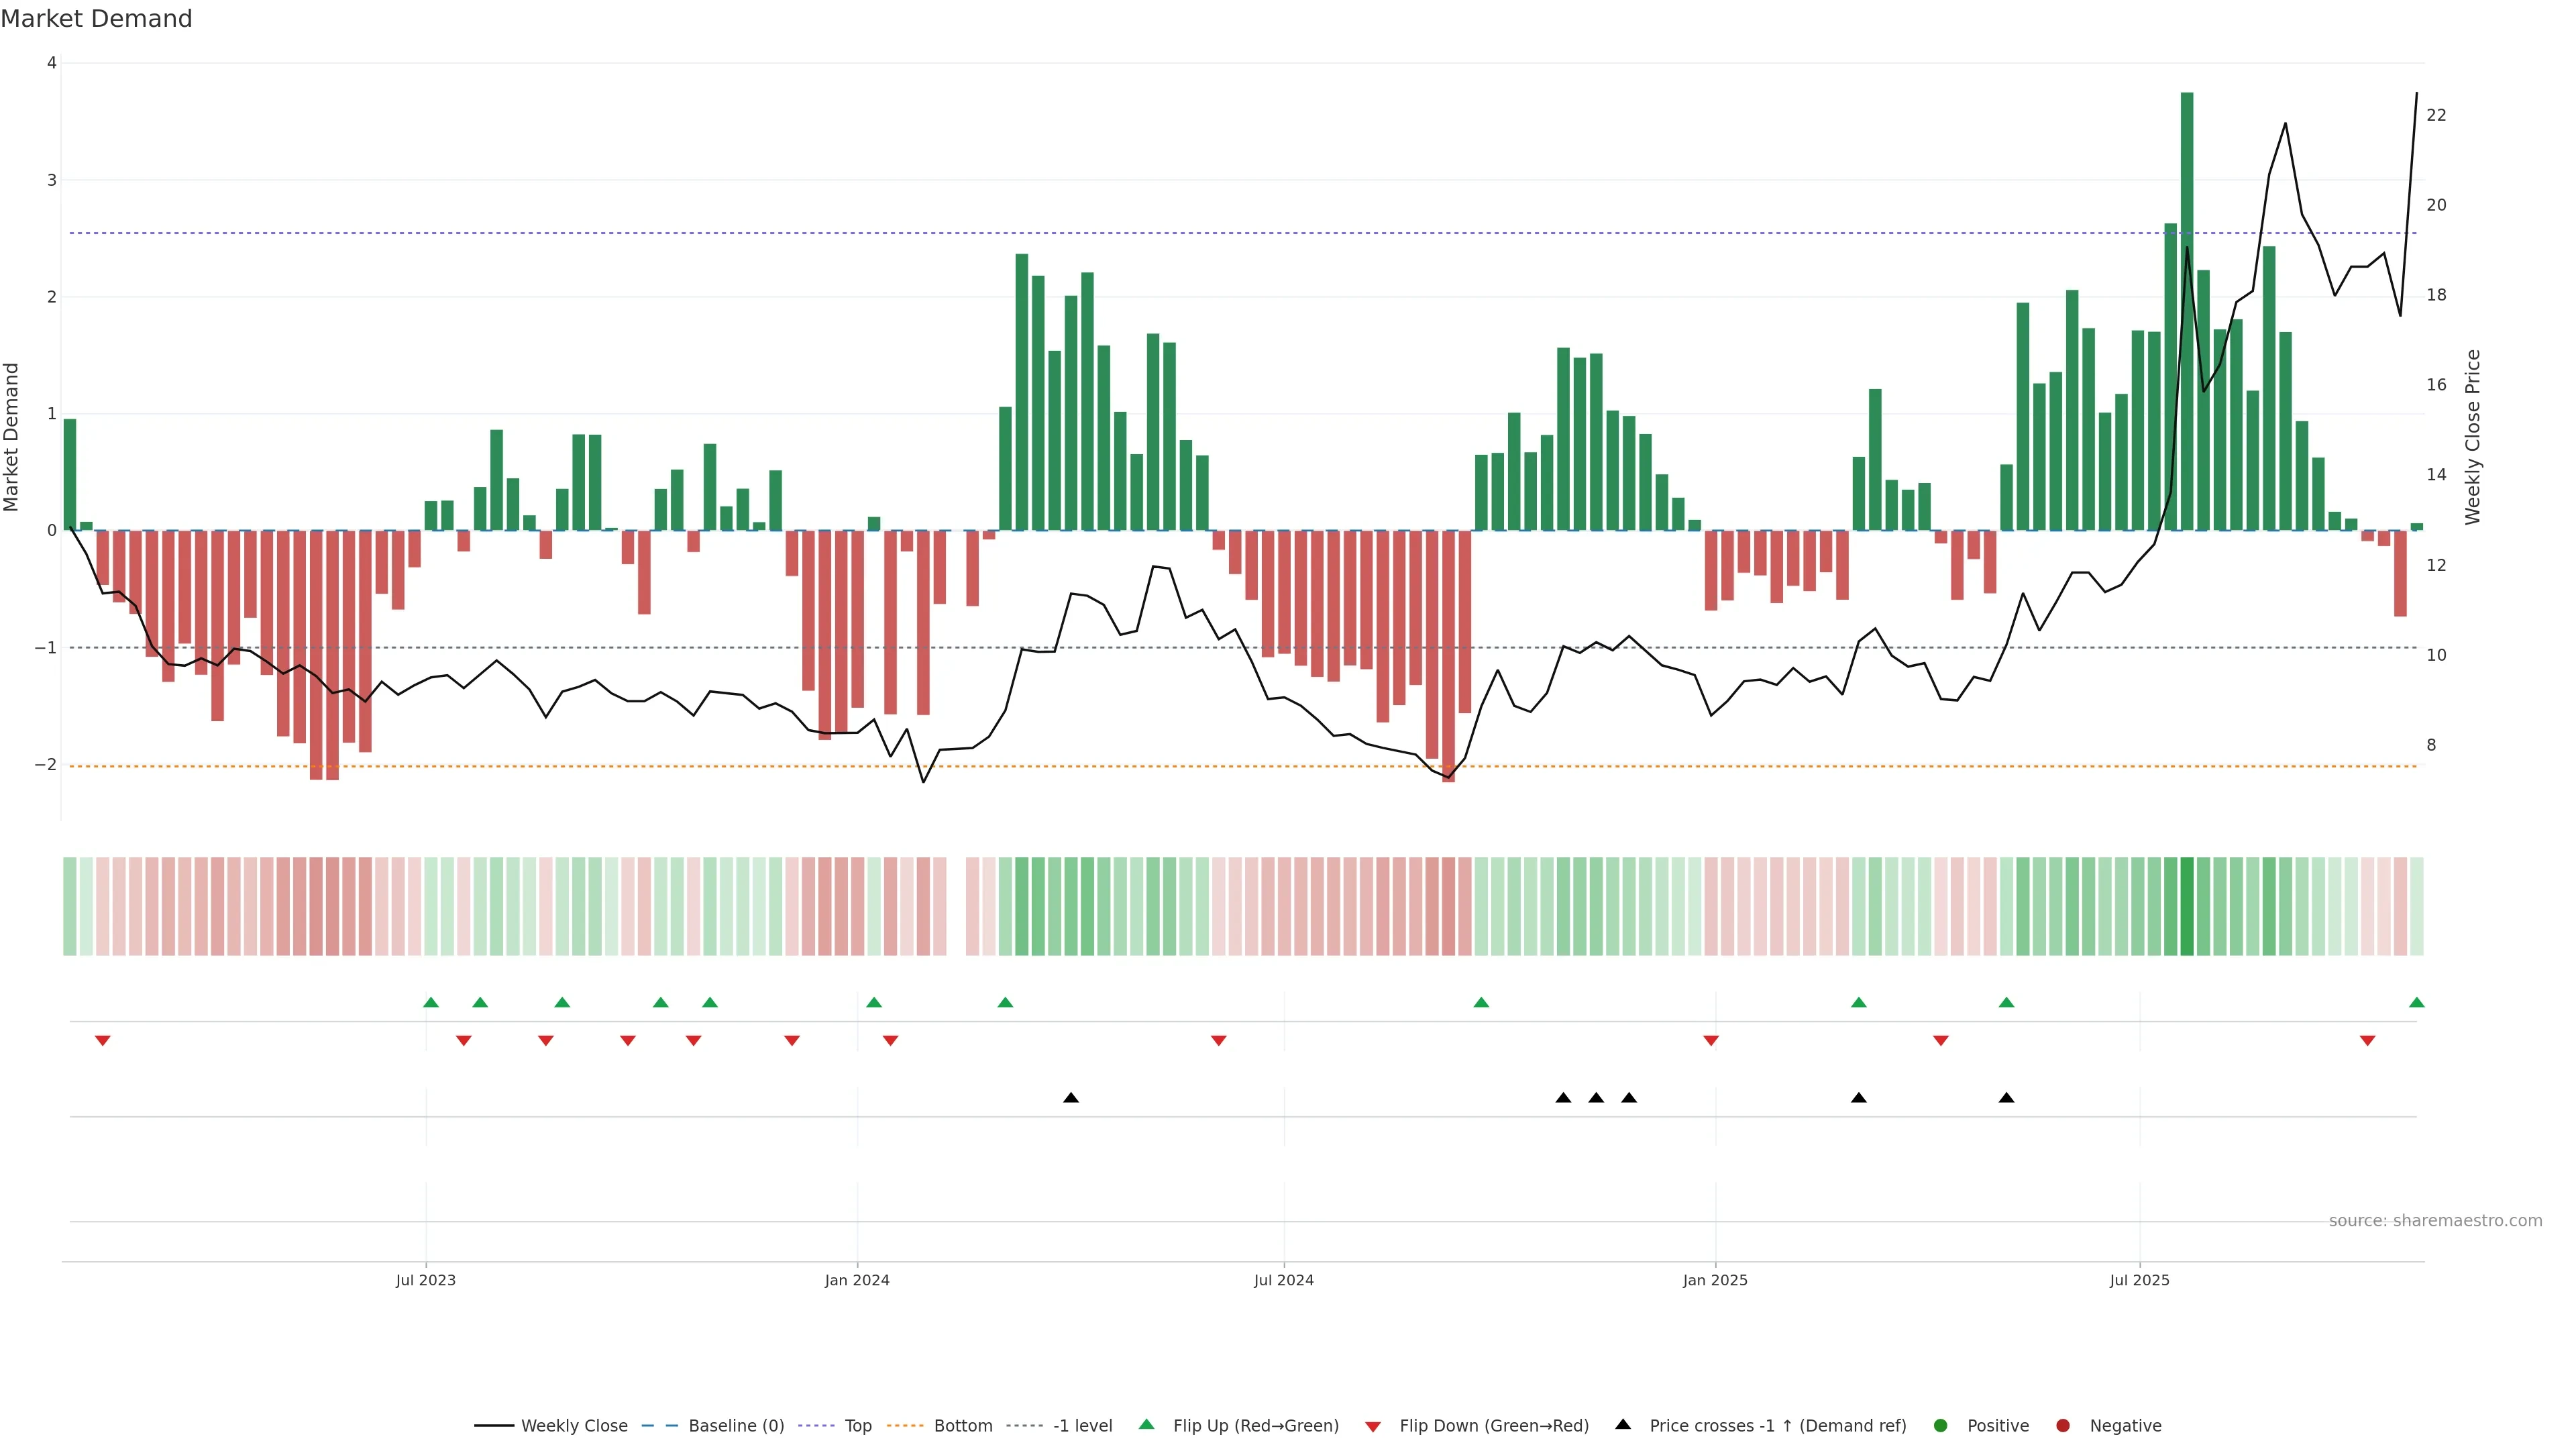Click the darkest green heatmap strip cell
2576x1449 pixels.
click(2187, 906)
